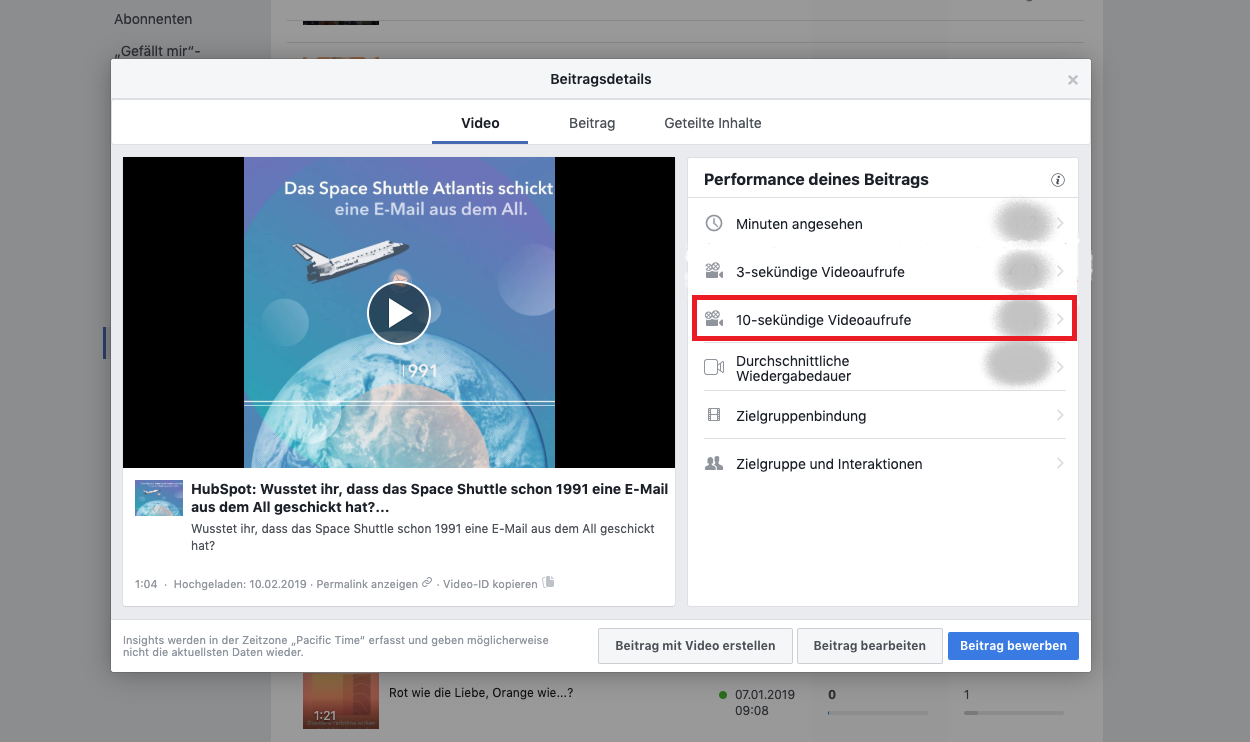Open the Permalink anzeigen link

367,584
